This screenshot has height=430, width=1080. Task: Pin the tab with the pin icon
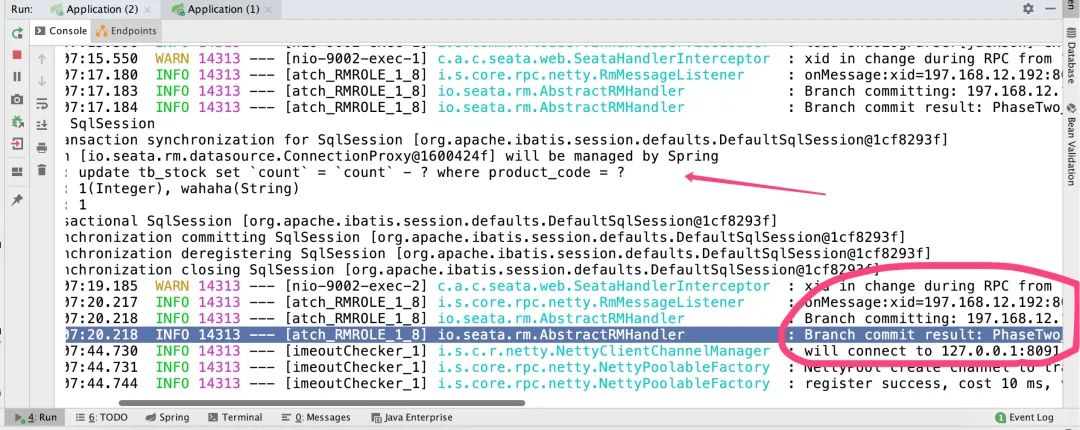[17, 199]
